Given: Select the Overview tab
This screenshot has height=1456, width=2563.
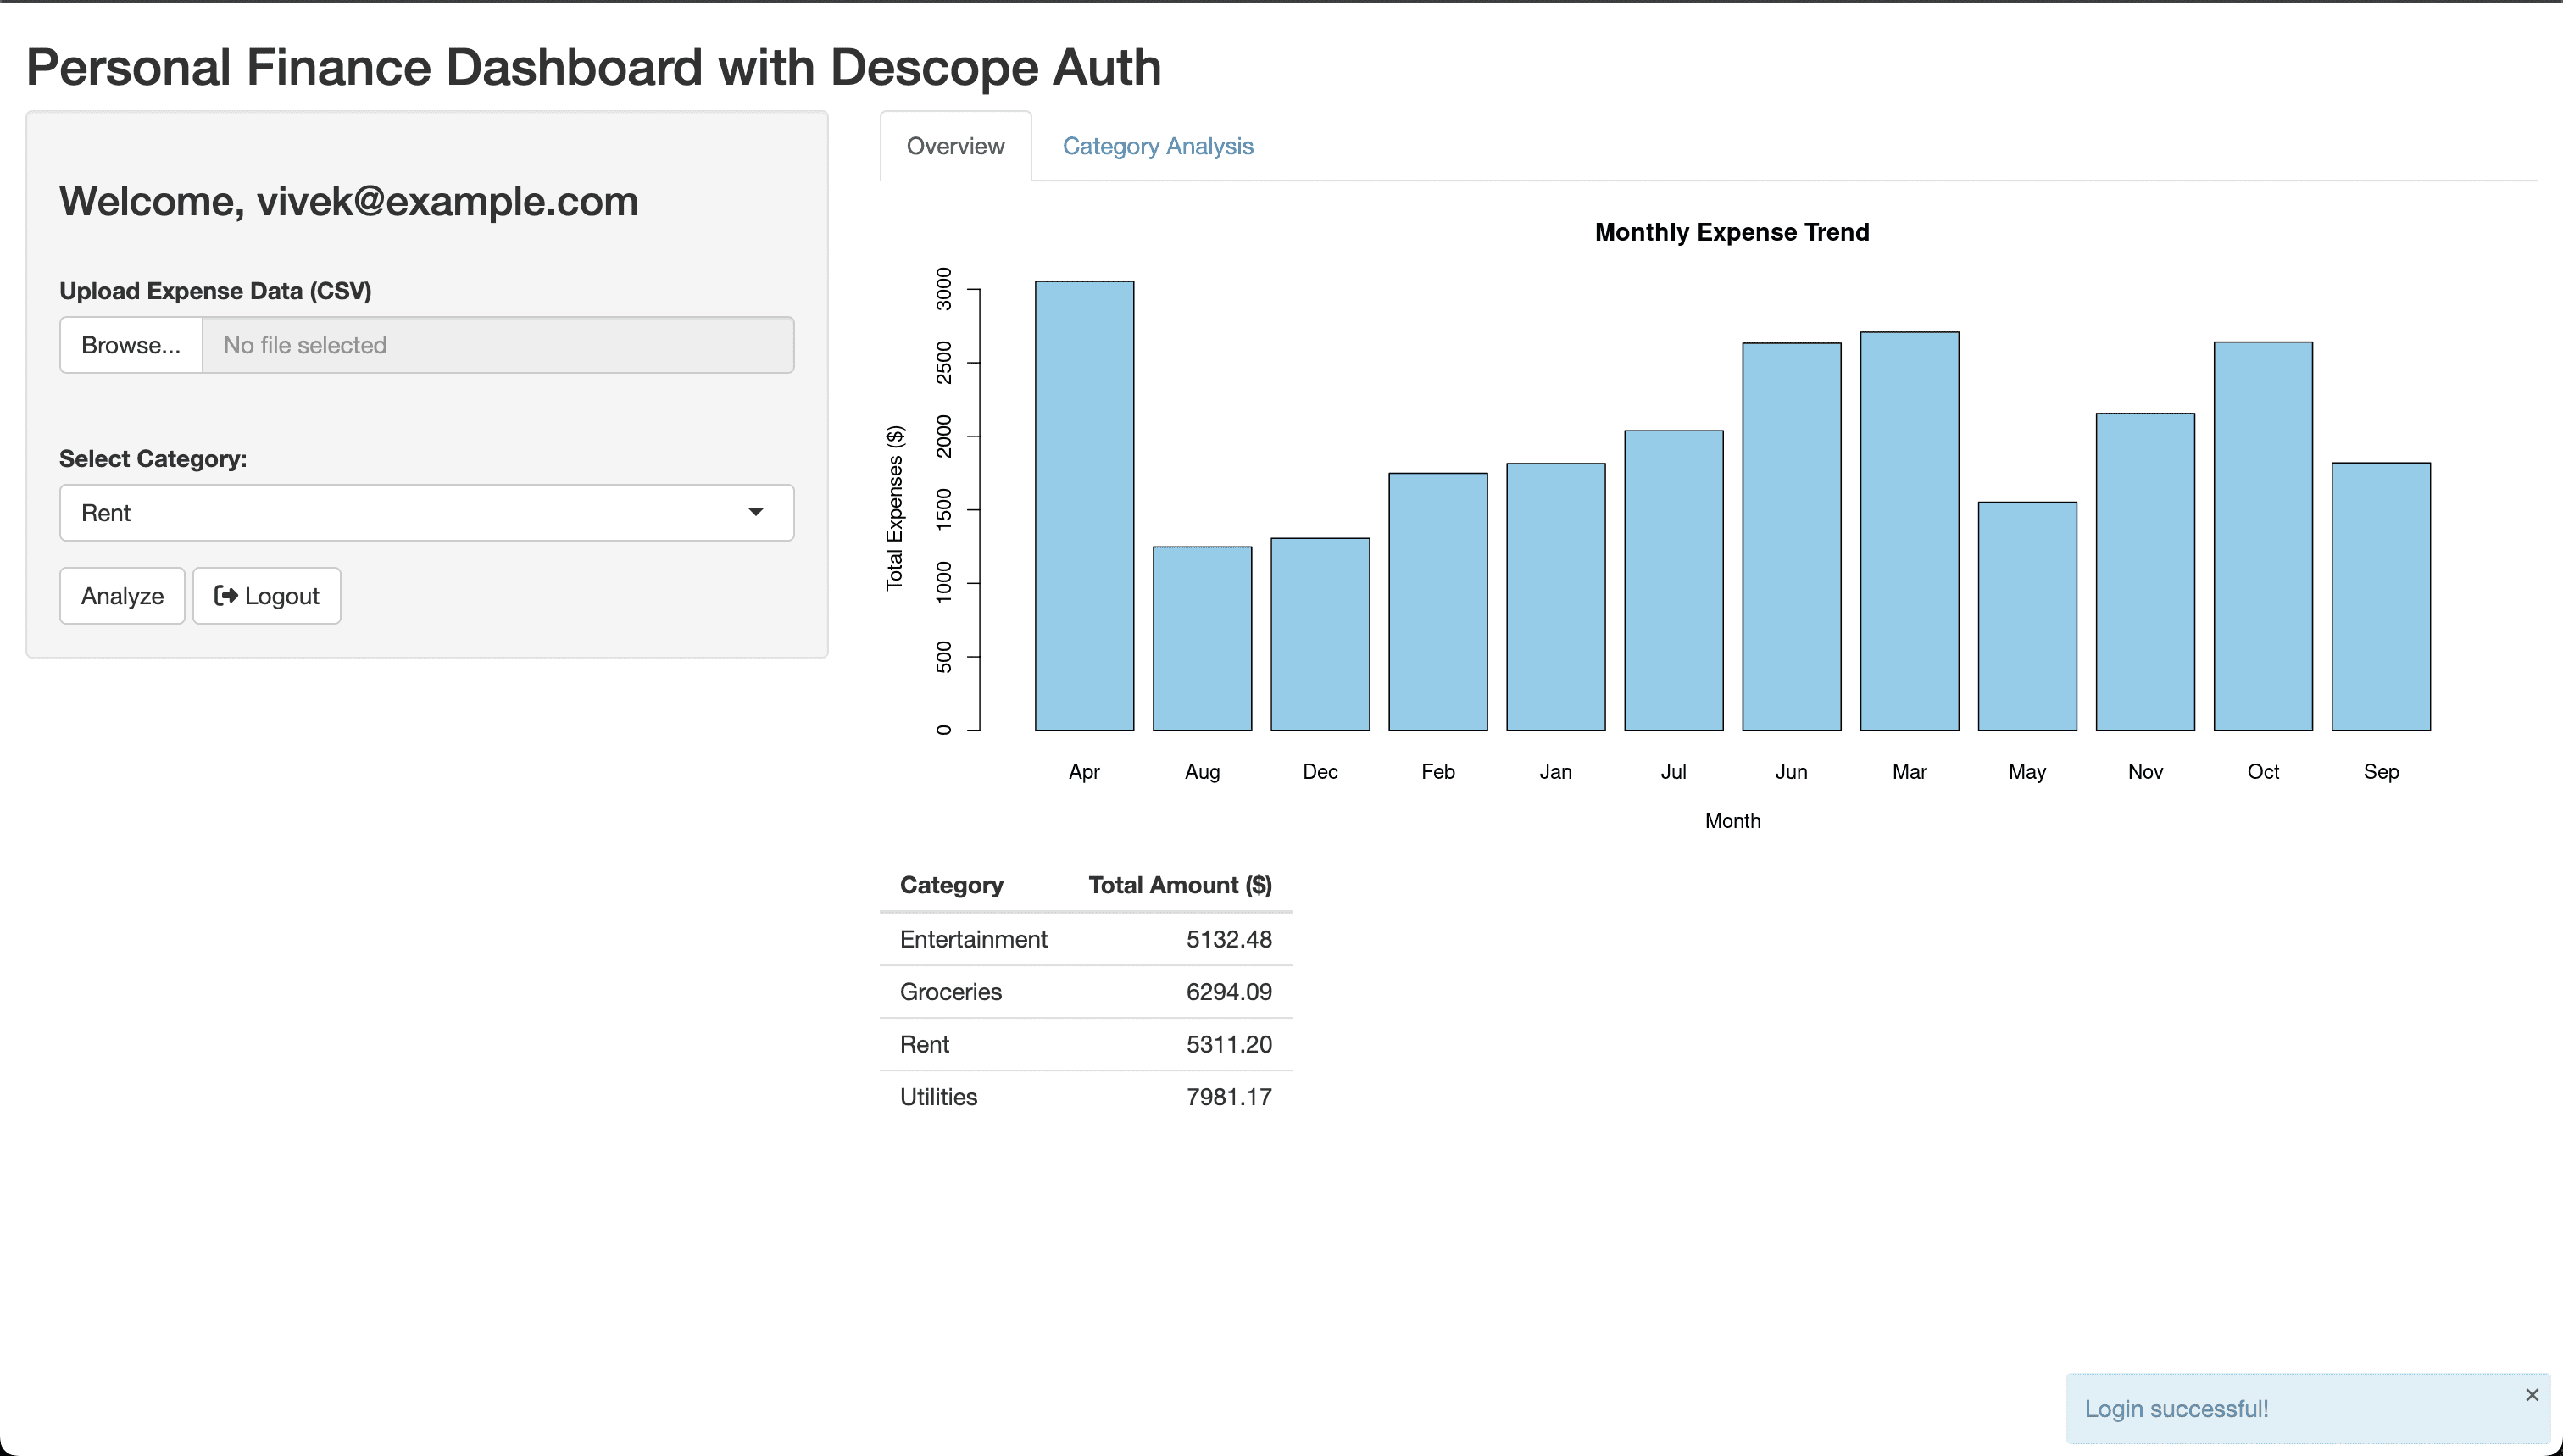Looking at the screenshot, I should [x=955, y=146].
